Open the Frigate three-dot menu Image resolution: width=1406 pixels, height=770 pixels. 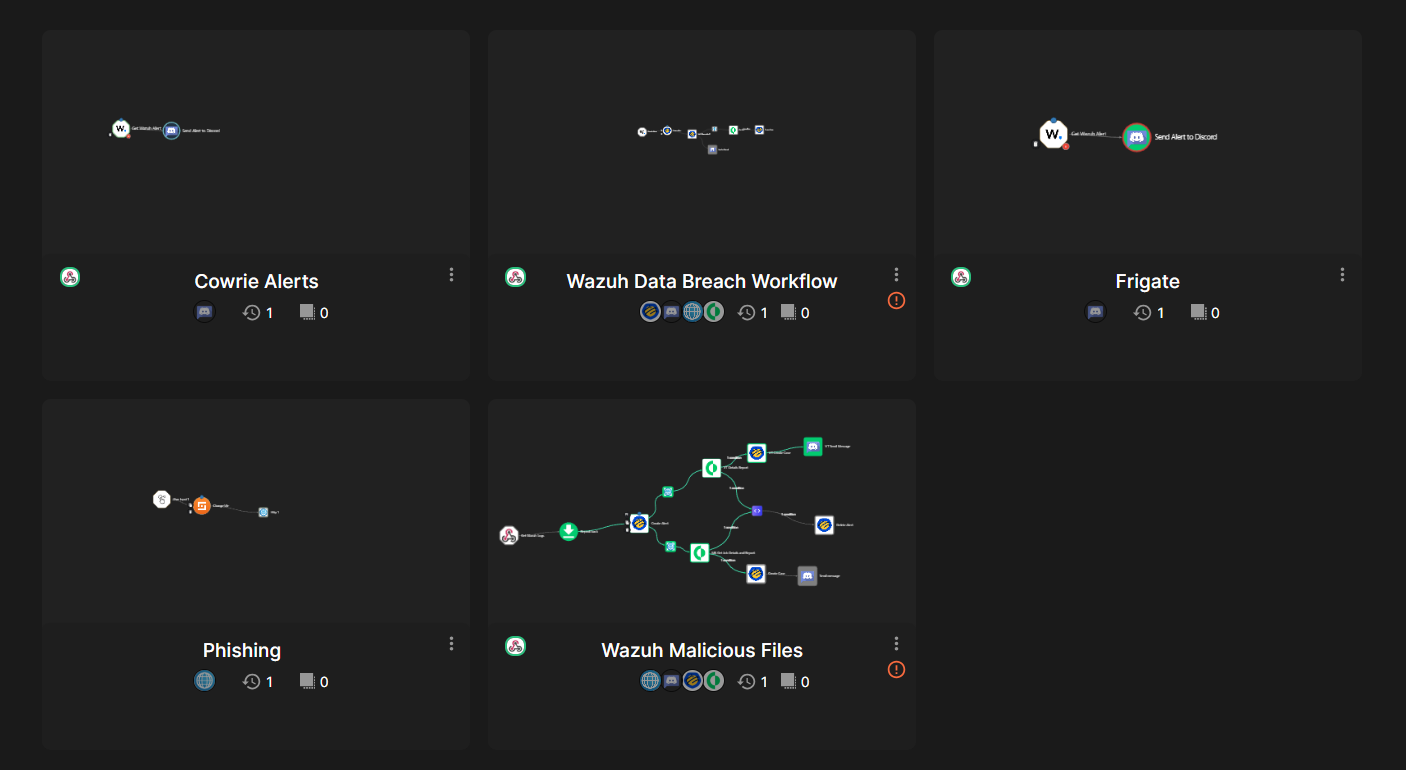pos(1342,274)
